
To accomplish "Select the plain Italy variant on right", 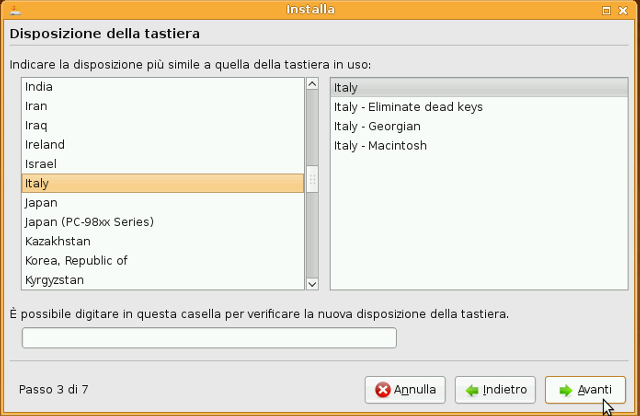I will click(479, 87).
